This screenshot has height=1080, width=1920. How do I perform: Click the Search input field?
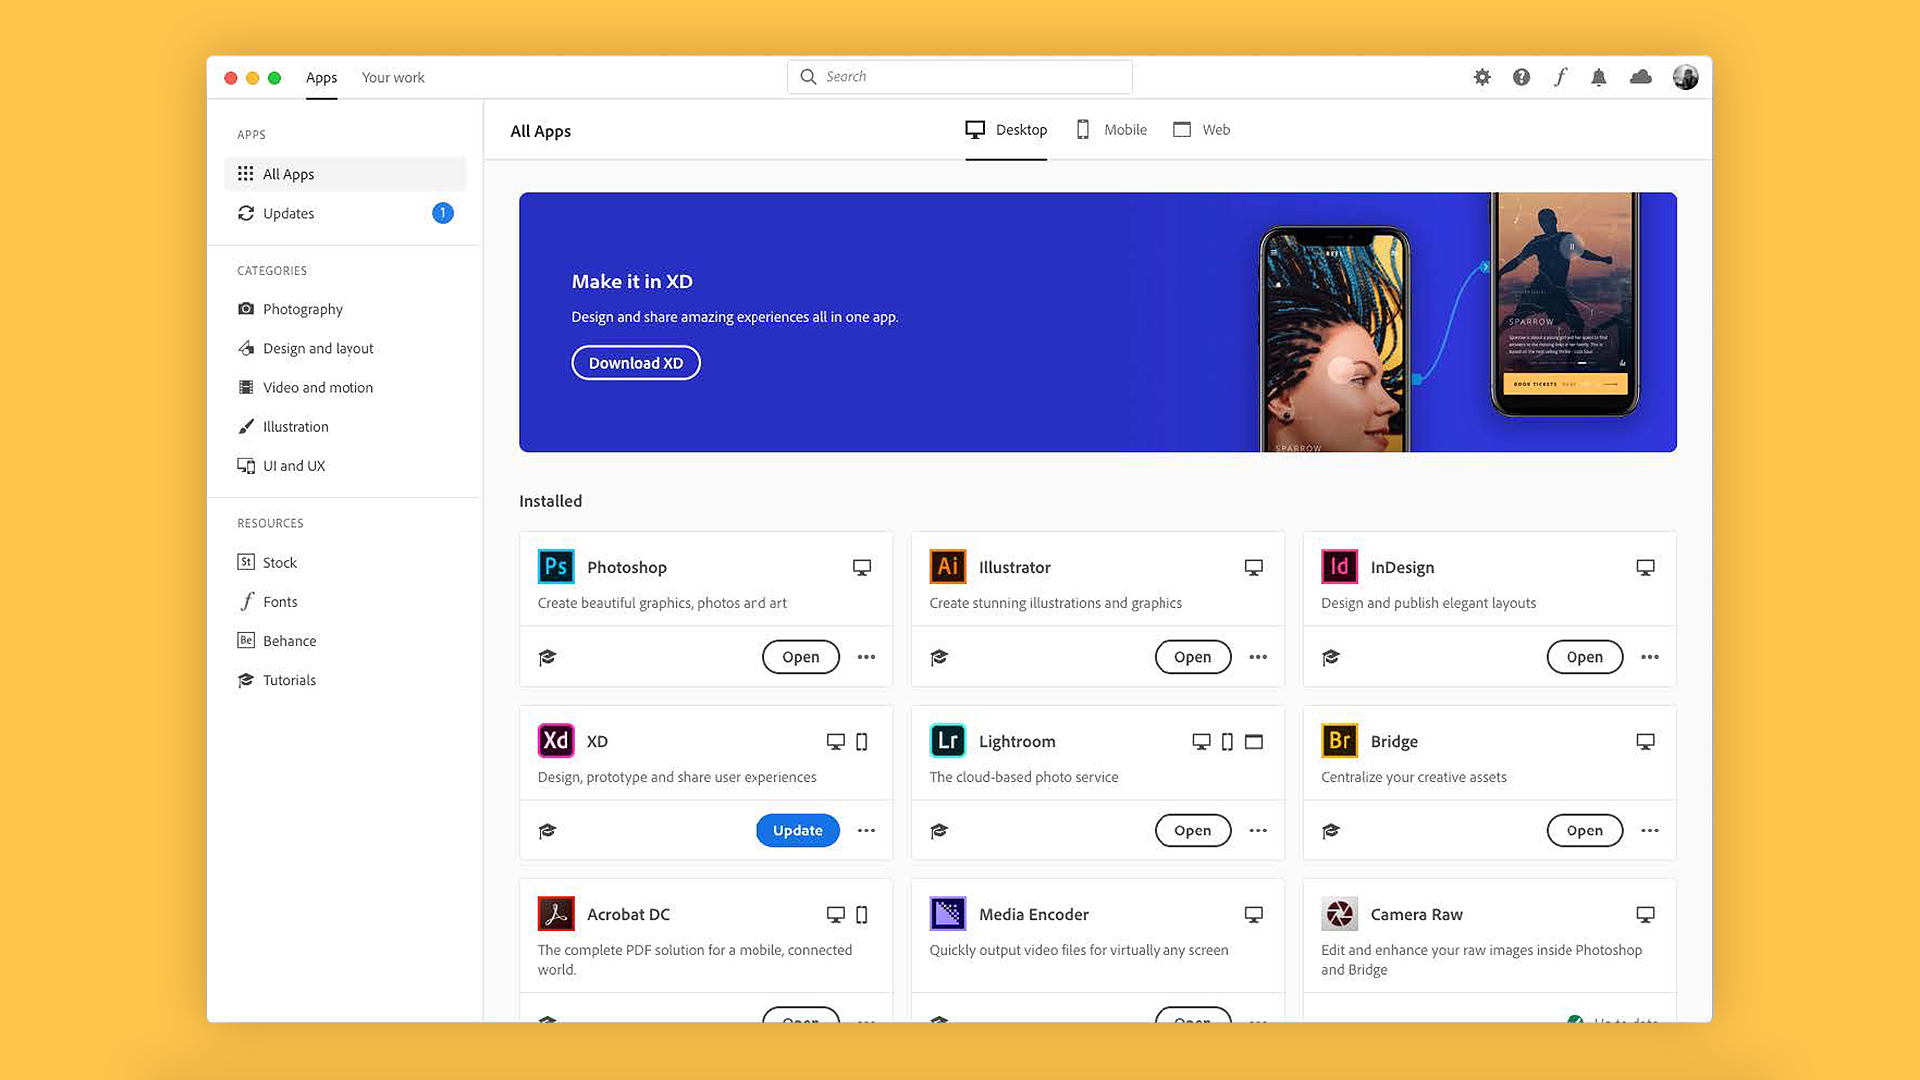coord(960,76)
